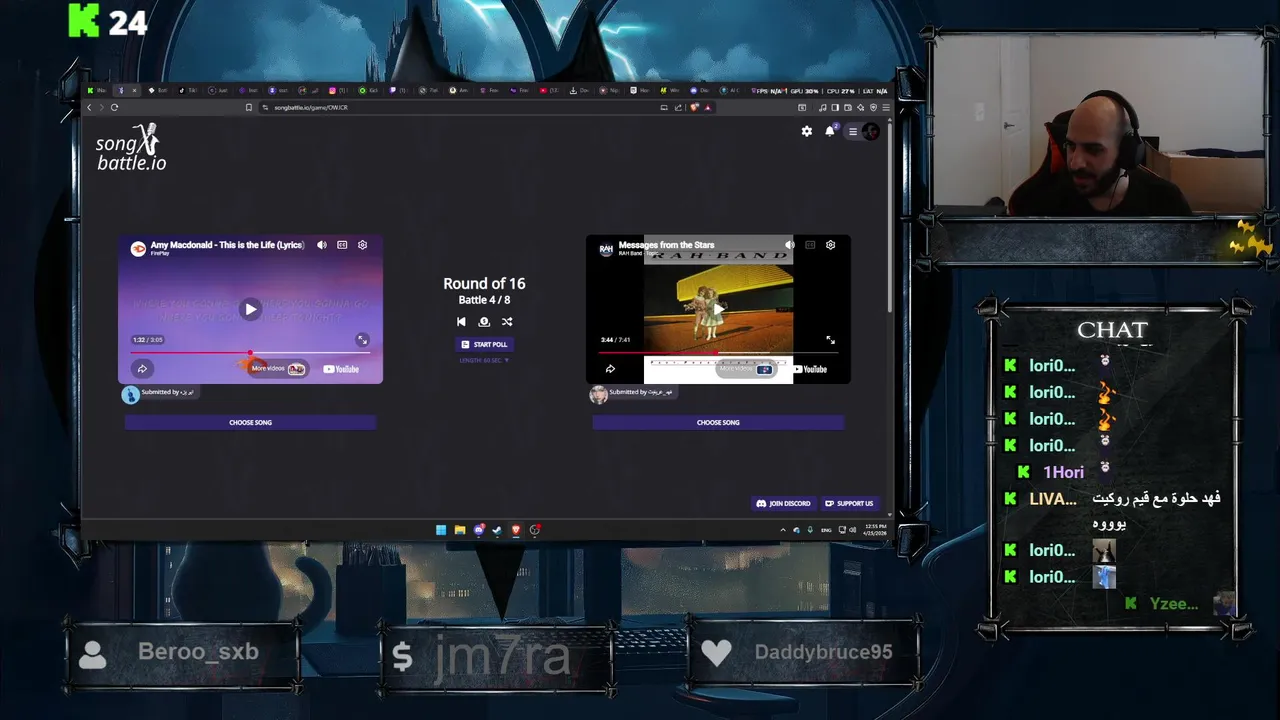The width and height of the screenshot is (1280, 720).
Task: Mute the Messages from the Stars video
Action: (789, 245)
